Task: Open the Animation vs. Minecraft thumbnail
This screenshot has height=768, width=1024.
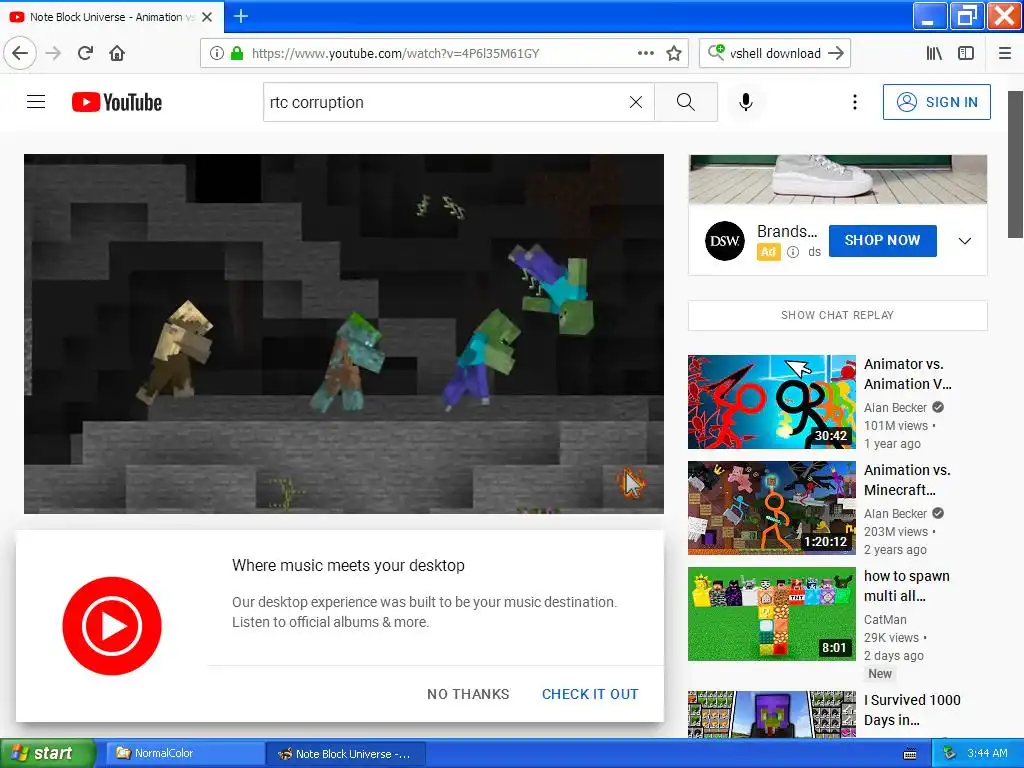Action: (x=771, y=508)
